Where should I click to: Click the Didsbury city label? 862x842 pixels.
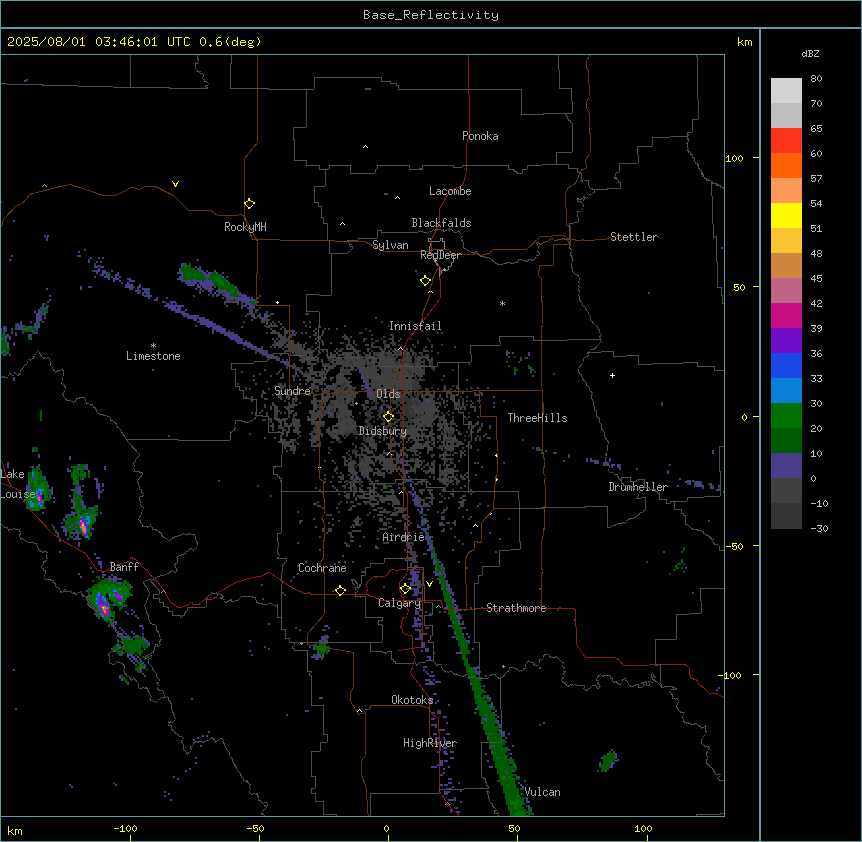coord(383,431)
